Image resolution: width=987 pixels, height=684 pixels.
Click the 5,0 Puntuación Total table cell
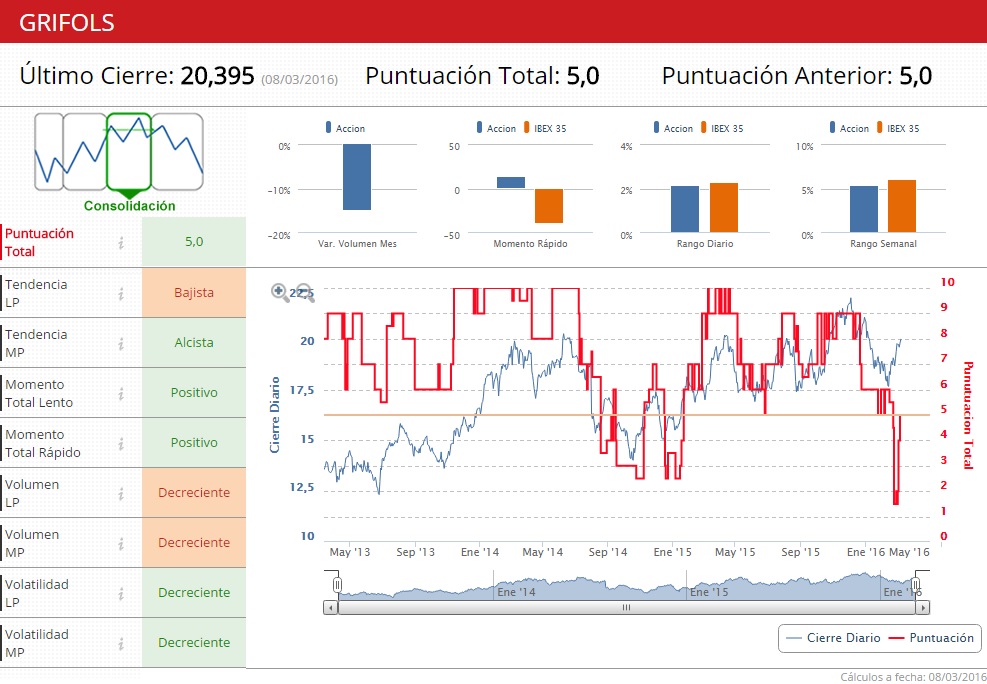tap(194, 242)
